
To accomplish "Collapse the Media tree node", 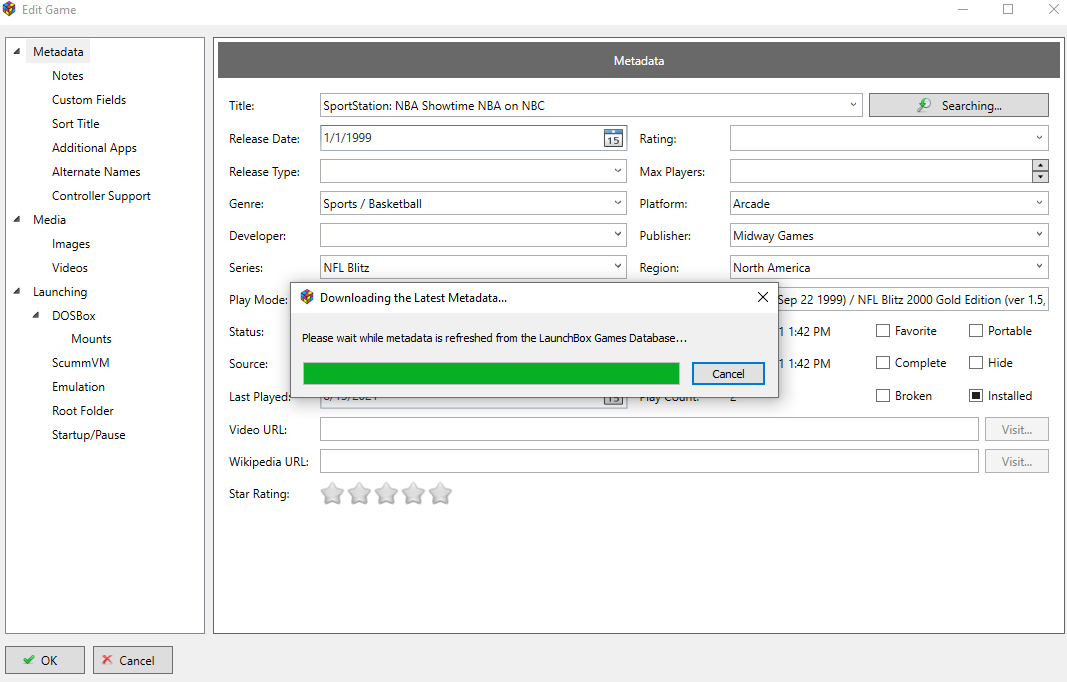I will [x=17, y=219].
